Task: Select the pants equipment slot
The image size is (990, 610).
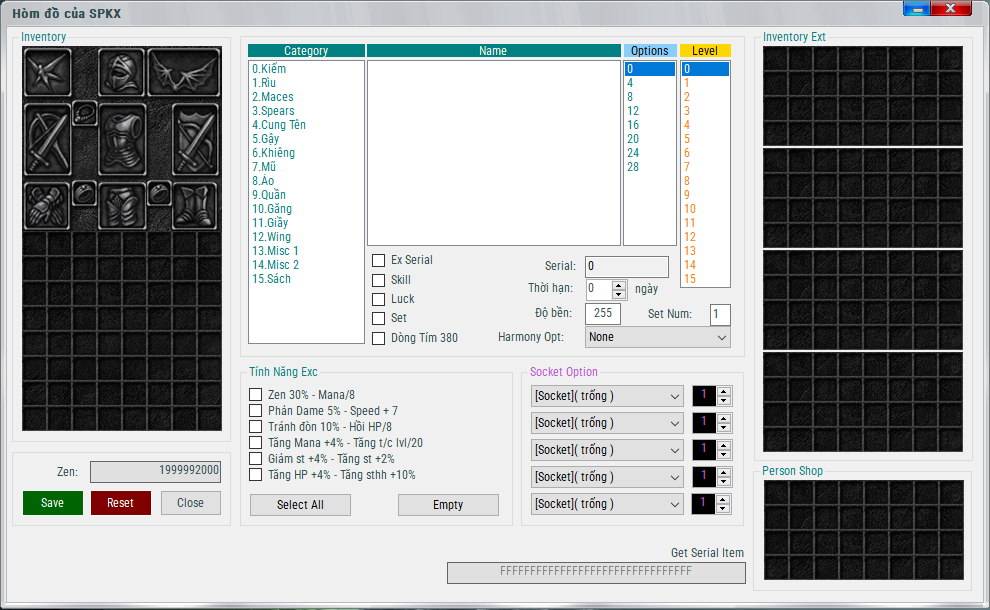Action: (122, 205)
